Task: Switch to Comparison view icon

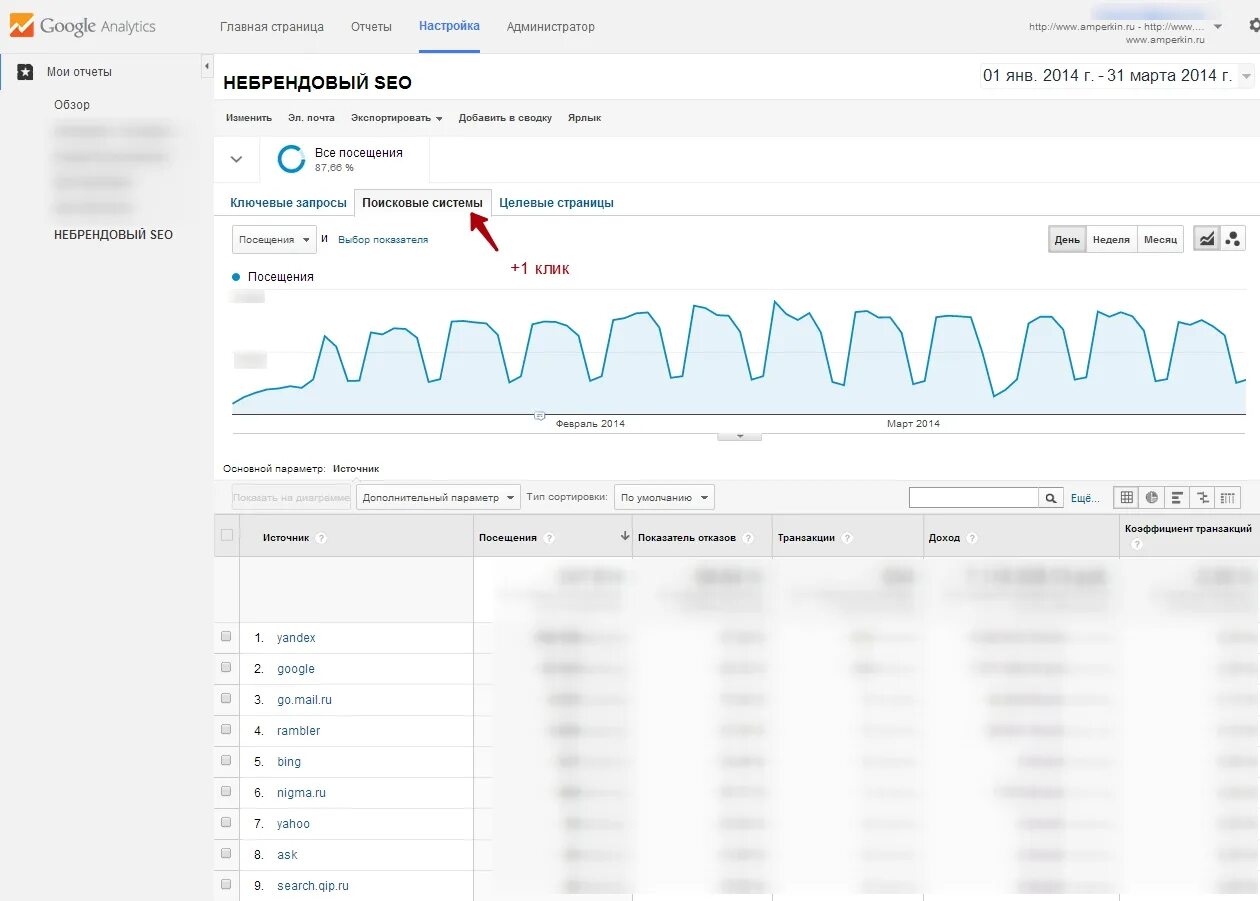Action: point(1202,497)
